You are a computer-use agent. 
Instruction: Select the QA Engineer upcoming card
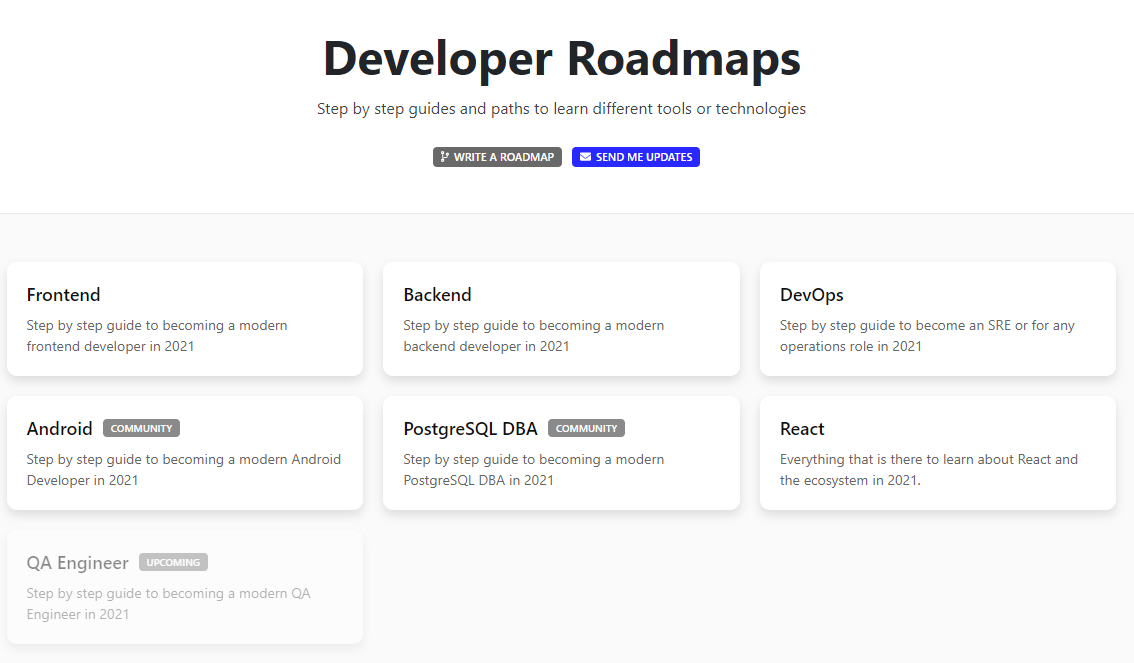pos(185,587)
